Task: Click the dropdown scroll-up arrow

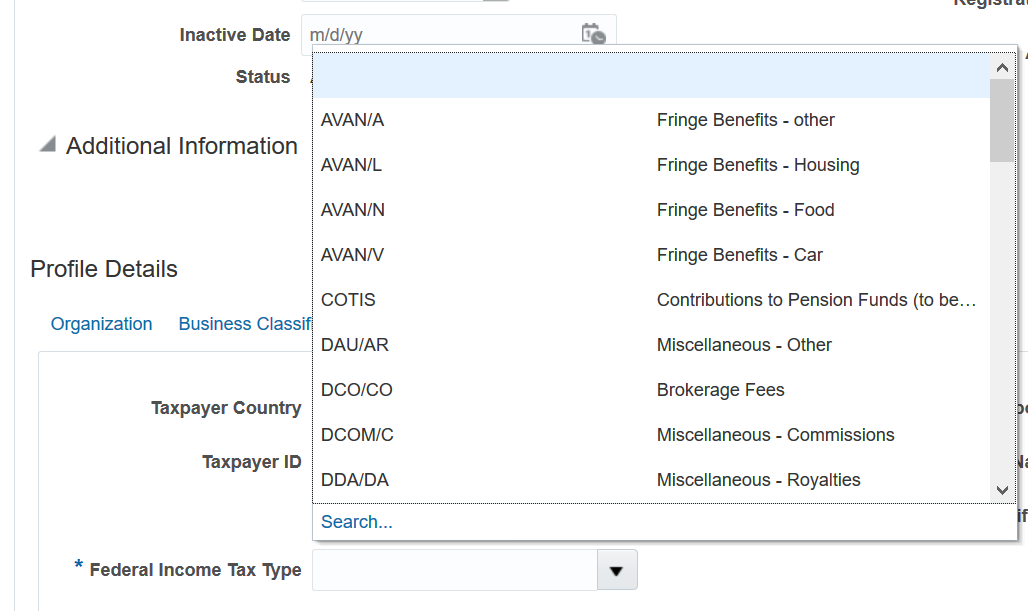Action: pos(1001,67)
